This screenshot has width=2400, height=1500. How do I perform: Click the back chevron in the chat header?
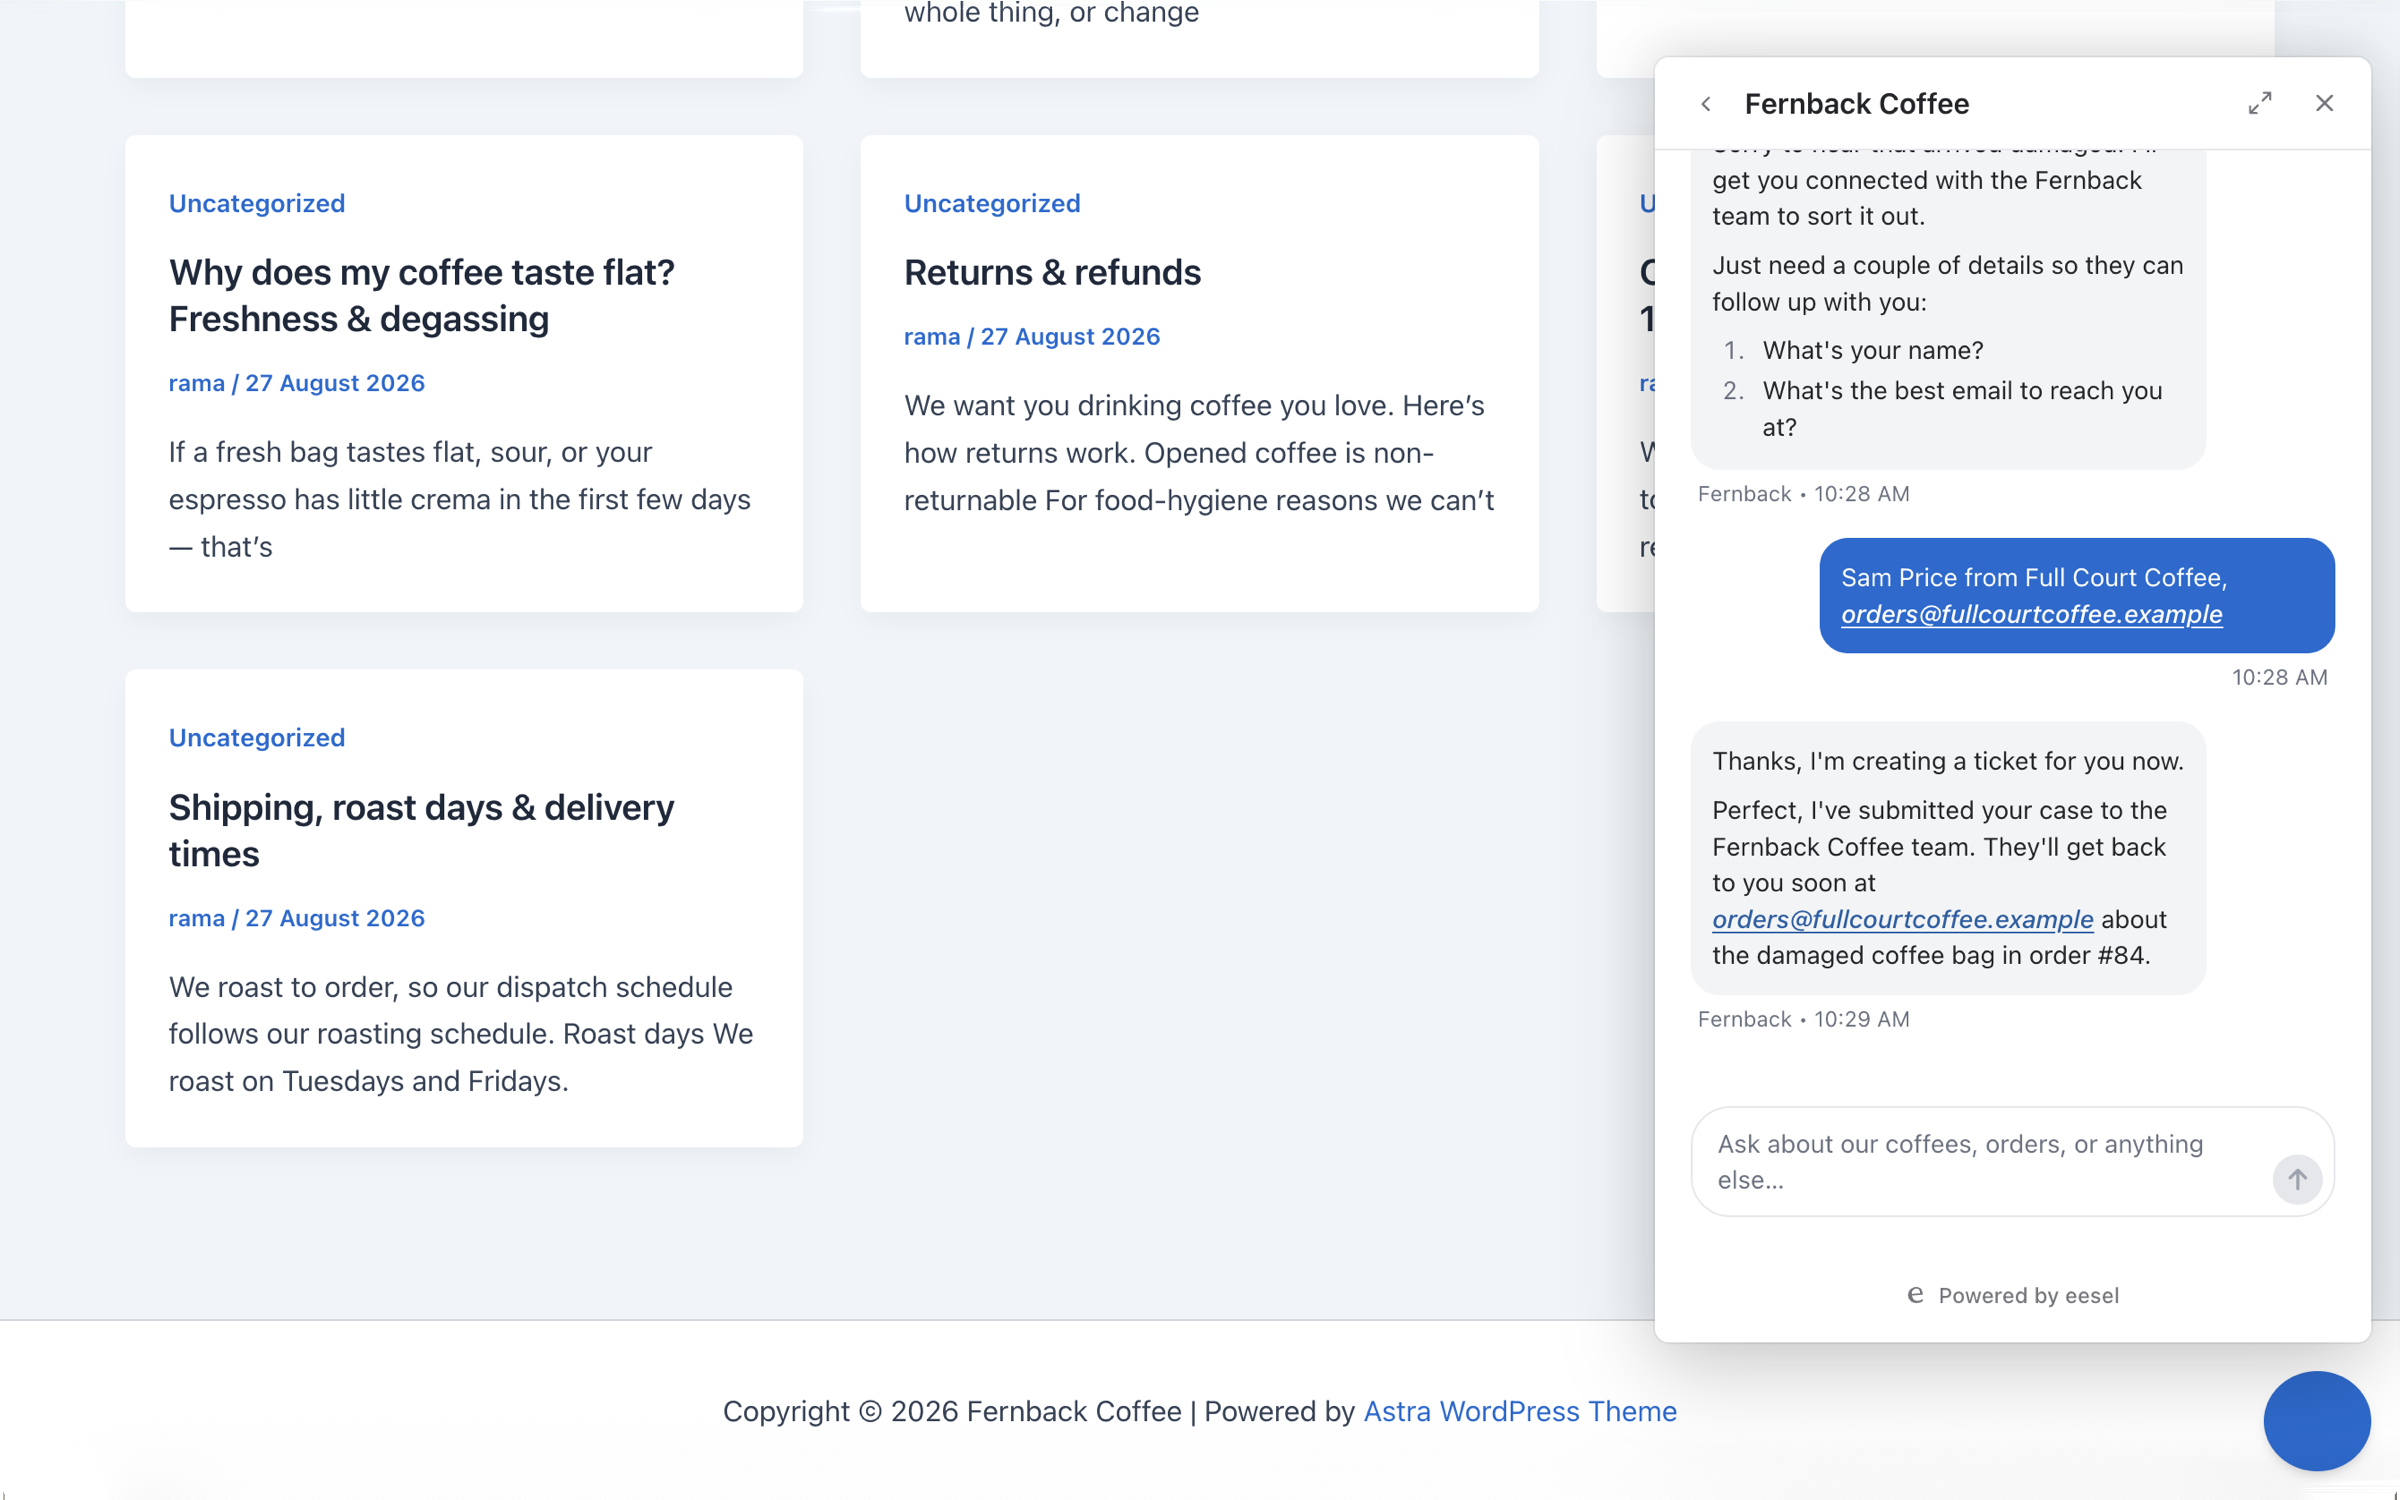point(1706,104)
